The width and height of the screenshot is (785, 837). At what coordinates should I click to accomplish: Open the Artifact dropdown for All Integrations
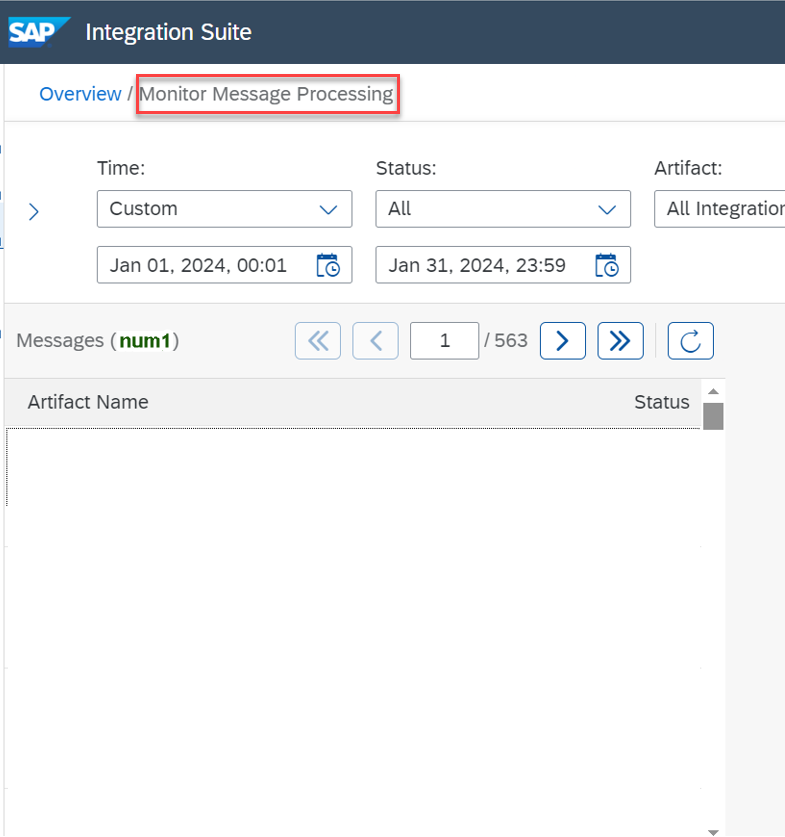(720, 209)
